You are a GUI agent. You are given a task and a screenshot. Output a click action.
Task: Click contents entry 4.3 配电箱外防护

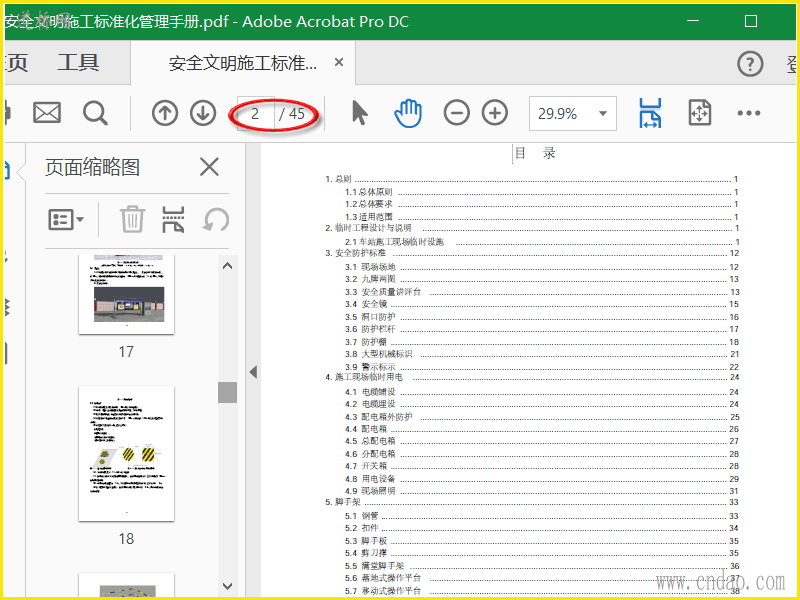pos(541,417)
